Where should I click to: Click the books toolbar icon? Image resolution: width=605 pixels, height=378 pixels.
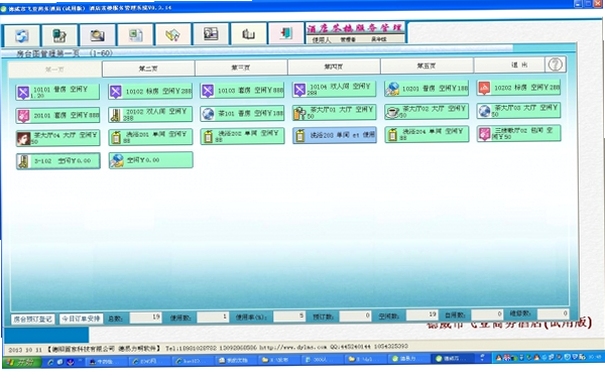[x=248, y=34]
